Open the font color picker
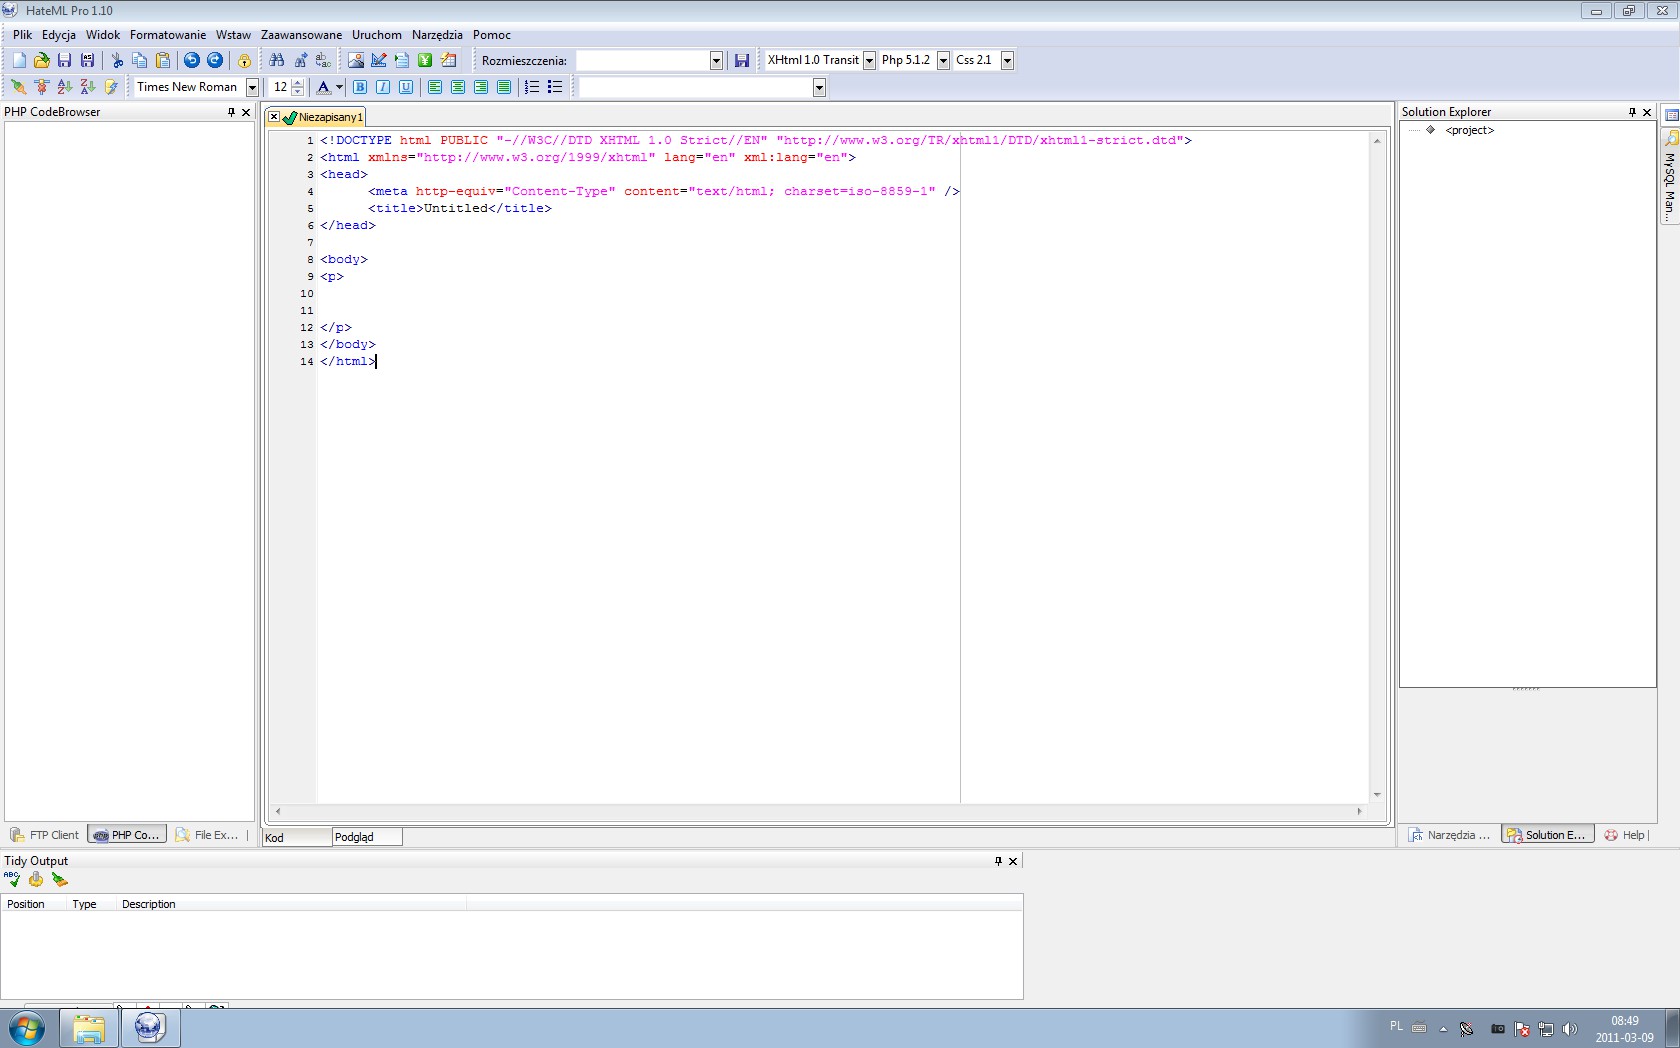This screenshot has width=1680, height=1048. [339, 88]
